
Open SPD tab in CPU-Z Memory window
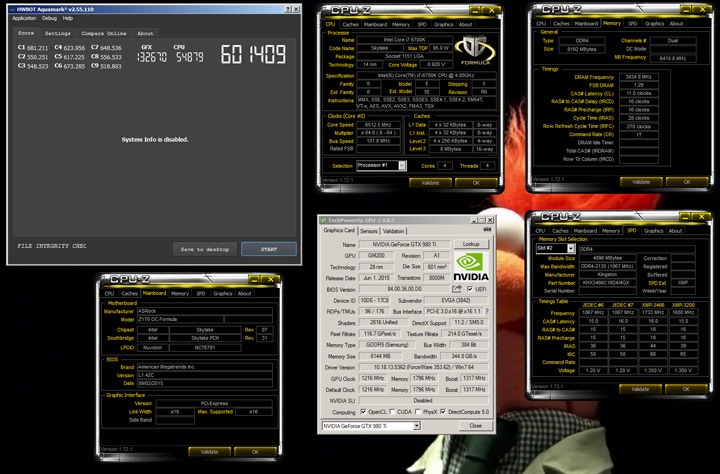tap(633, 23)
